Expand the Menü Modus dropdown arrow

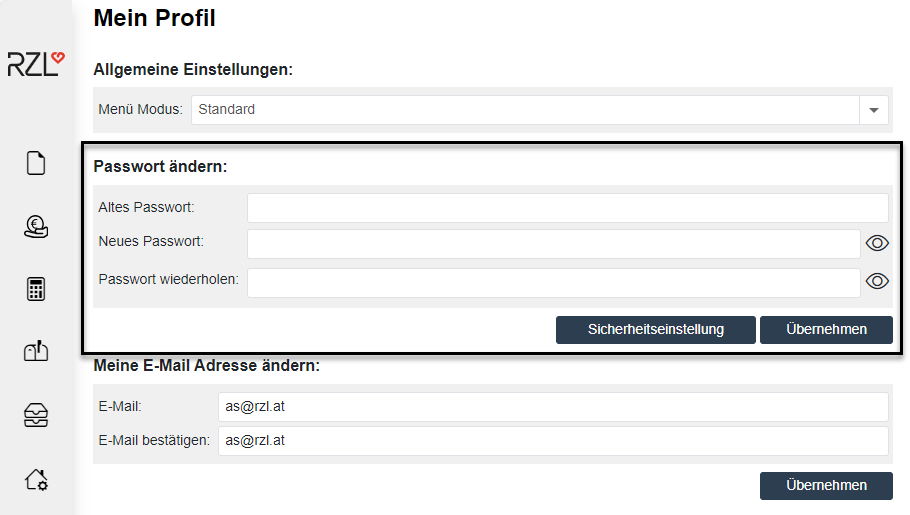874,110
